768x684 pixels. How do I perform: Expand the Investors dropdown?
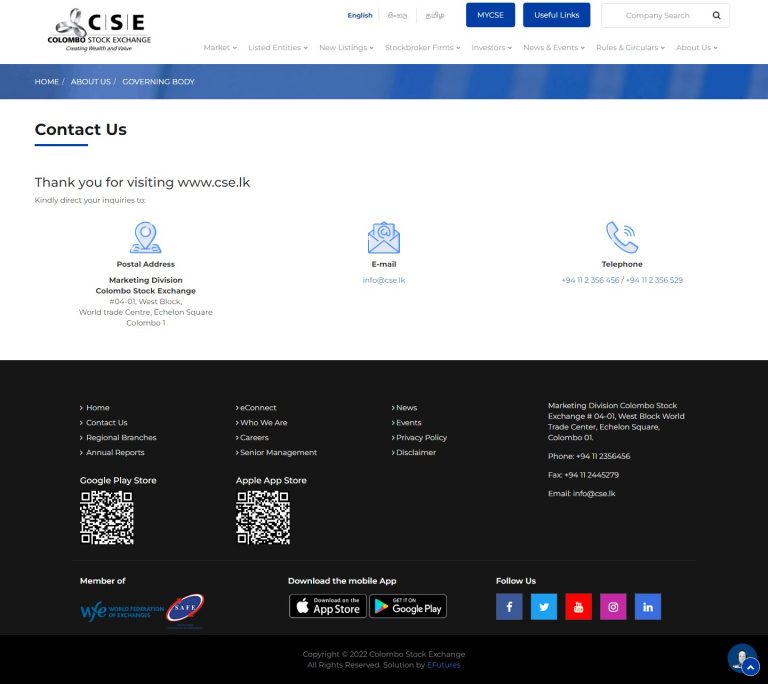[x=491, y=48]
